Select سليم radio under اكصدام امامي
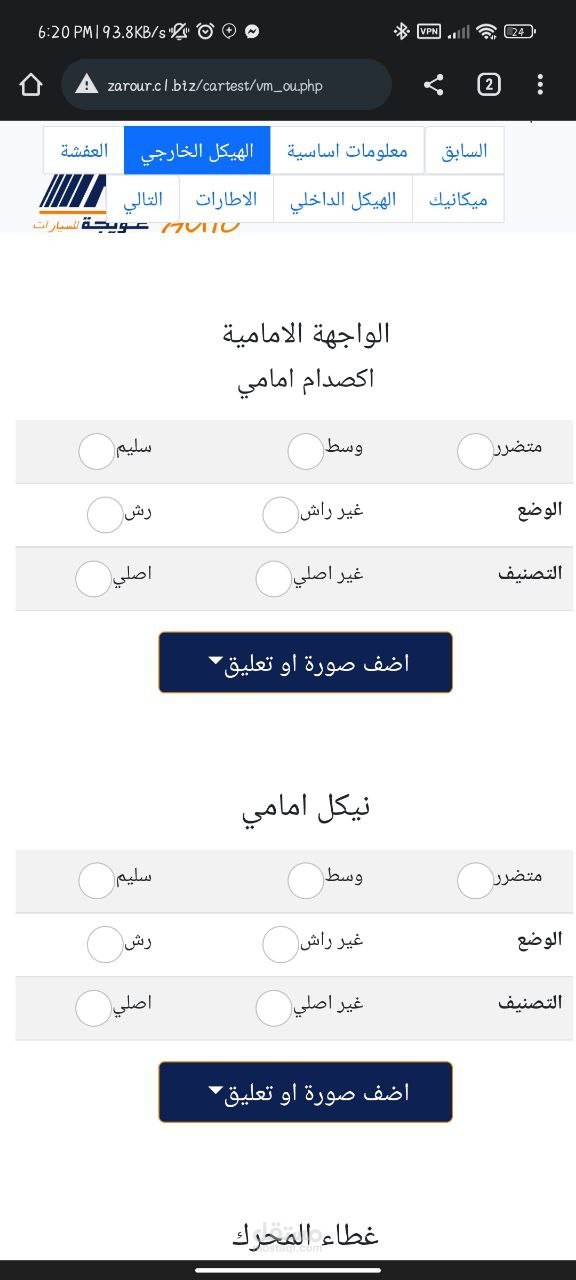The width and height of the screenshot is (576, 1280). pyautogui.click(x=96, y=452)
